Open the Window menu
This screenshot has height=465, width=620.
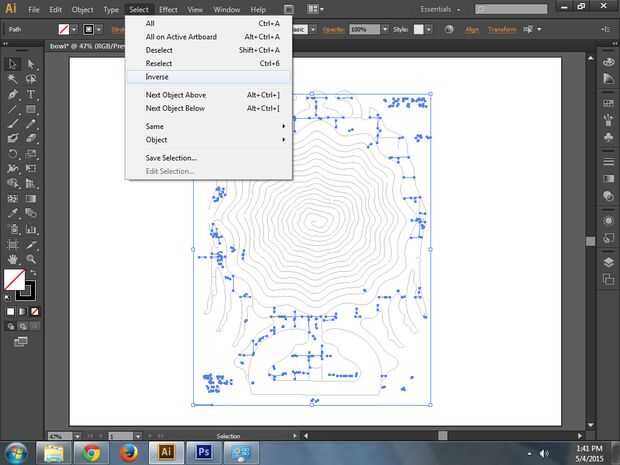tap(226, 9)
